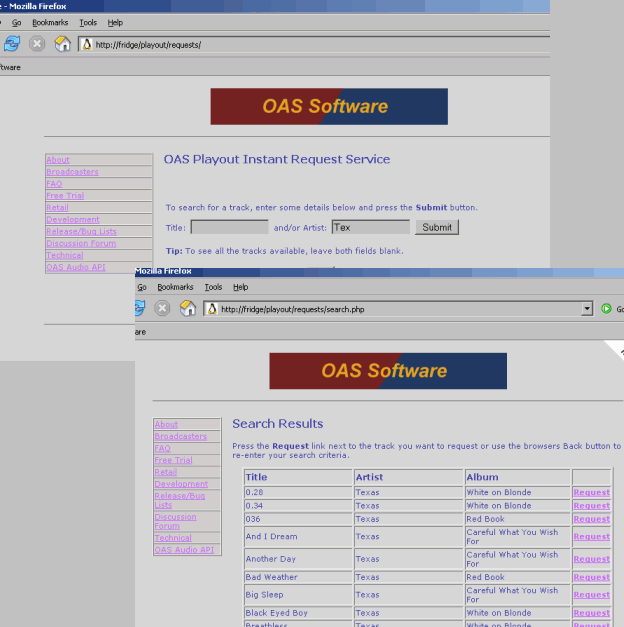Open OAS Audio API link in back window
Image resolution: width=624 pixels, height=627 pixels.
[76, 267]
